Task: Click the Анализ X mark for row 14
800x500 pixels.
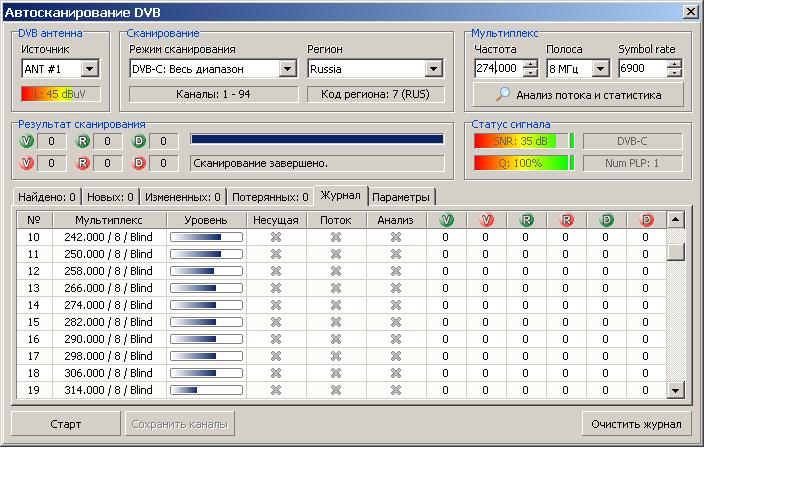Action: pos(396,305)
